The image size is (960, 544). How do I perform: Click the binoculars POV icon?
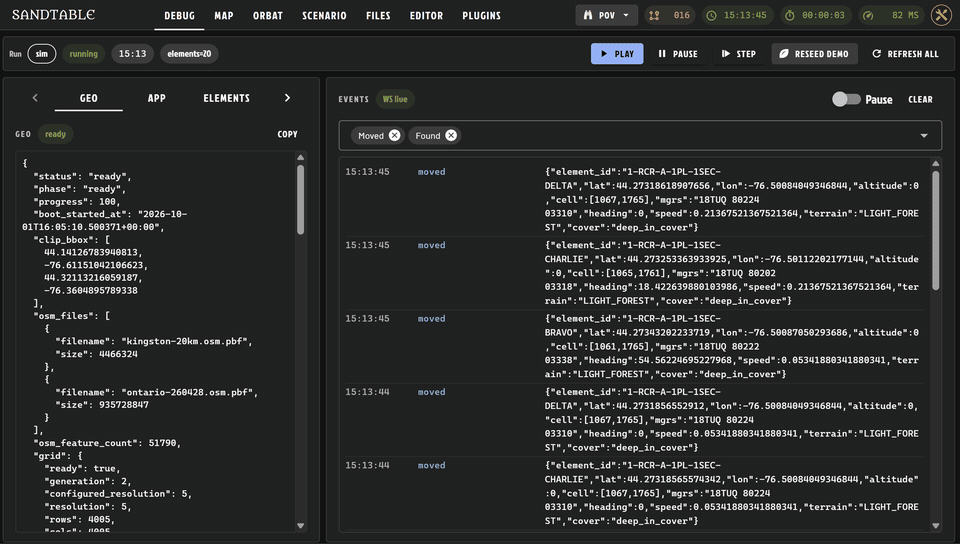pos(588,15)
